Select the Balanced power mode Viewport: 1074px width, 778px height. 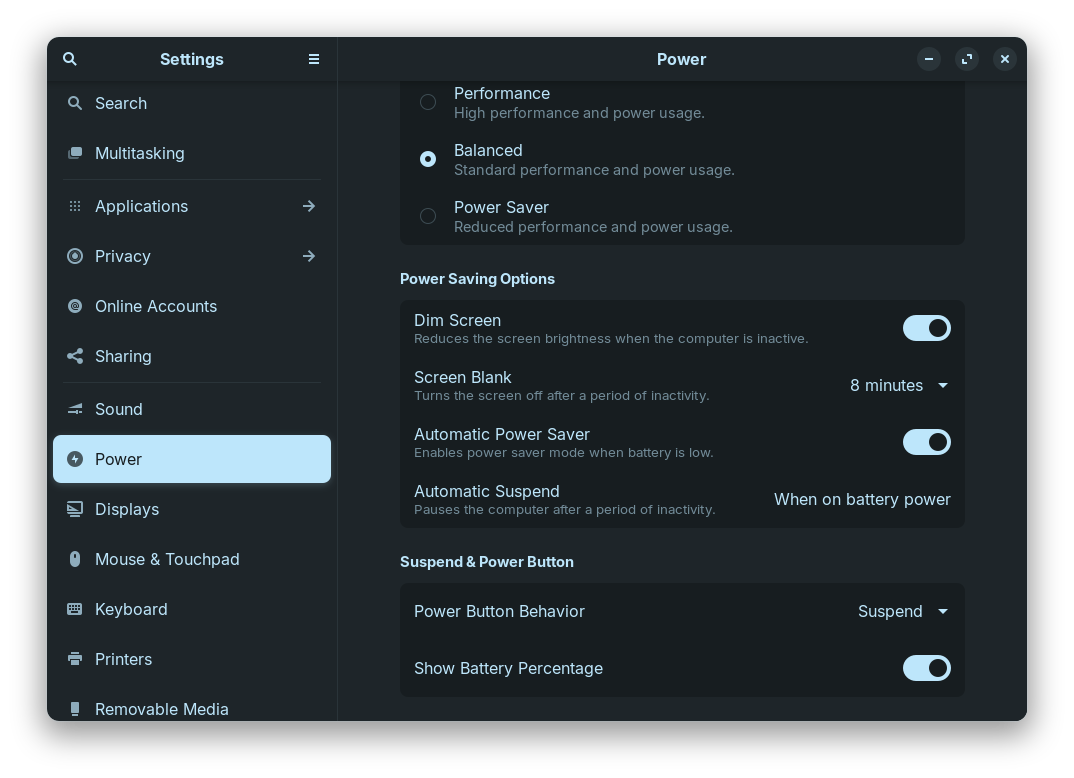coord(427,159)
